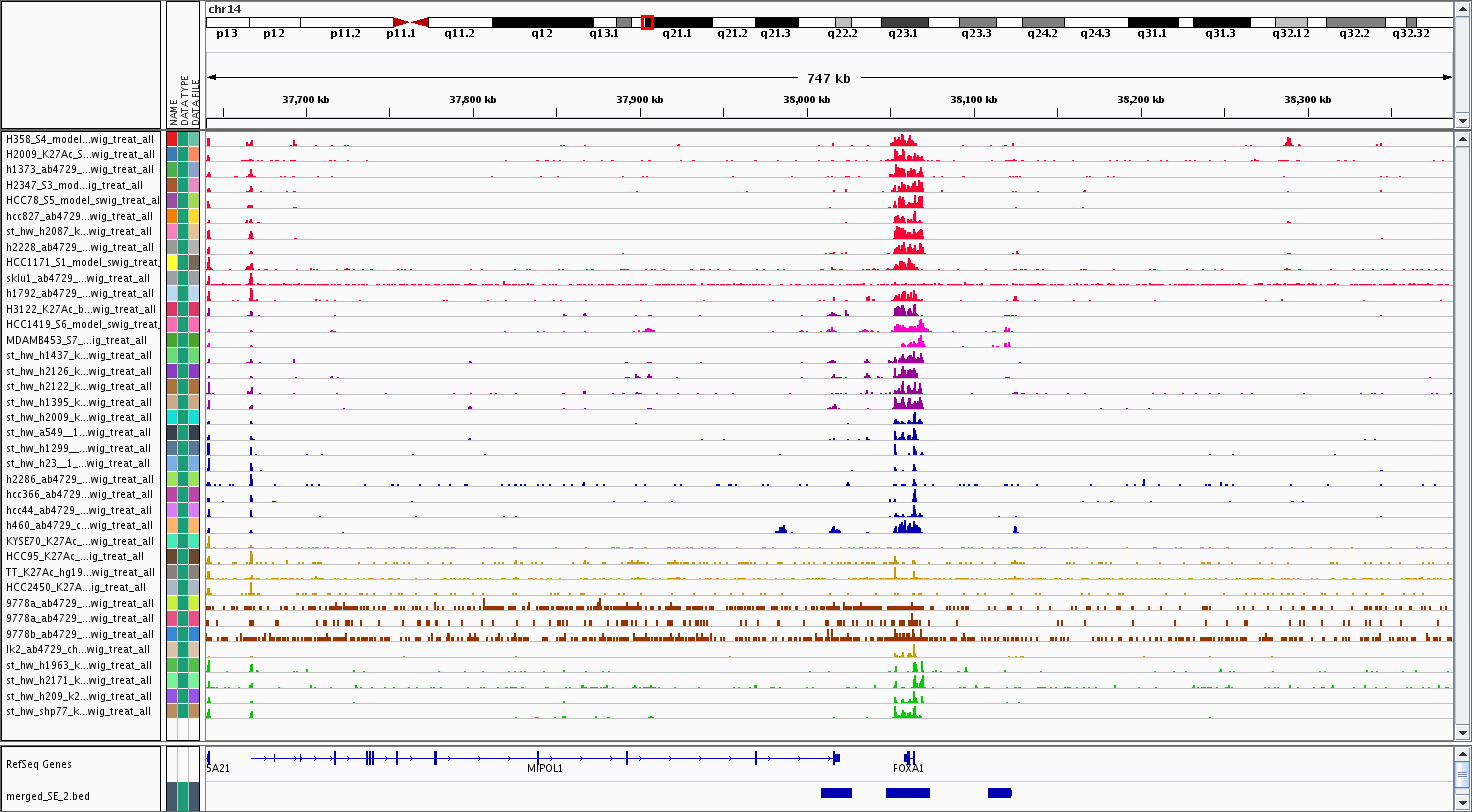Screen dimensions: 1472x812
Task: Click the q23.1 cytoband on the ideogram
Action: (904, 22)
